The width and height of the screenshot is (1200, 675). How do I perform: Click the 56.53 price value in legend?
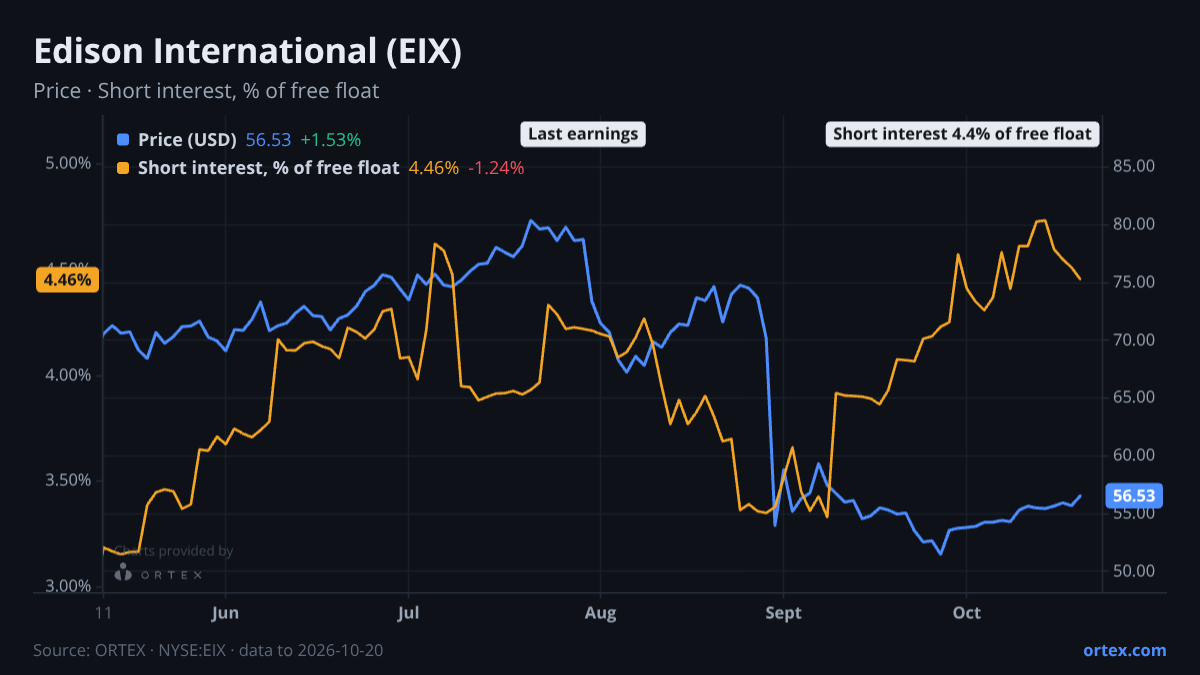[x=268, y=139]
